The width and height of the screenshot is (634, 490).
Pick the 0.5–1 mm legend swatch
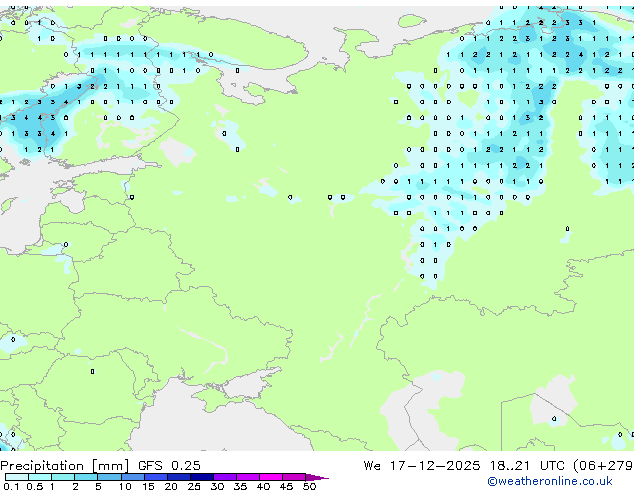point(40,477)
